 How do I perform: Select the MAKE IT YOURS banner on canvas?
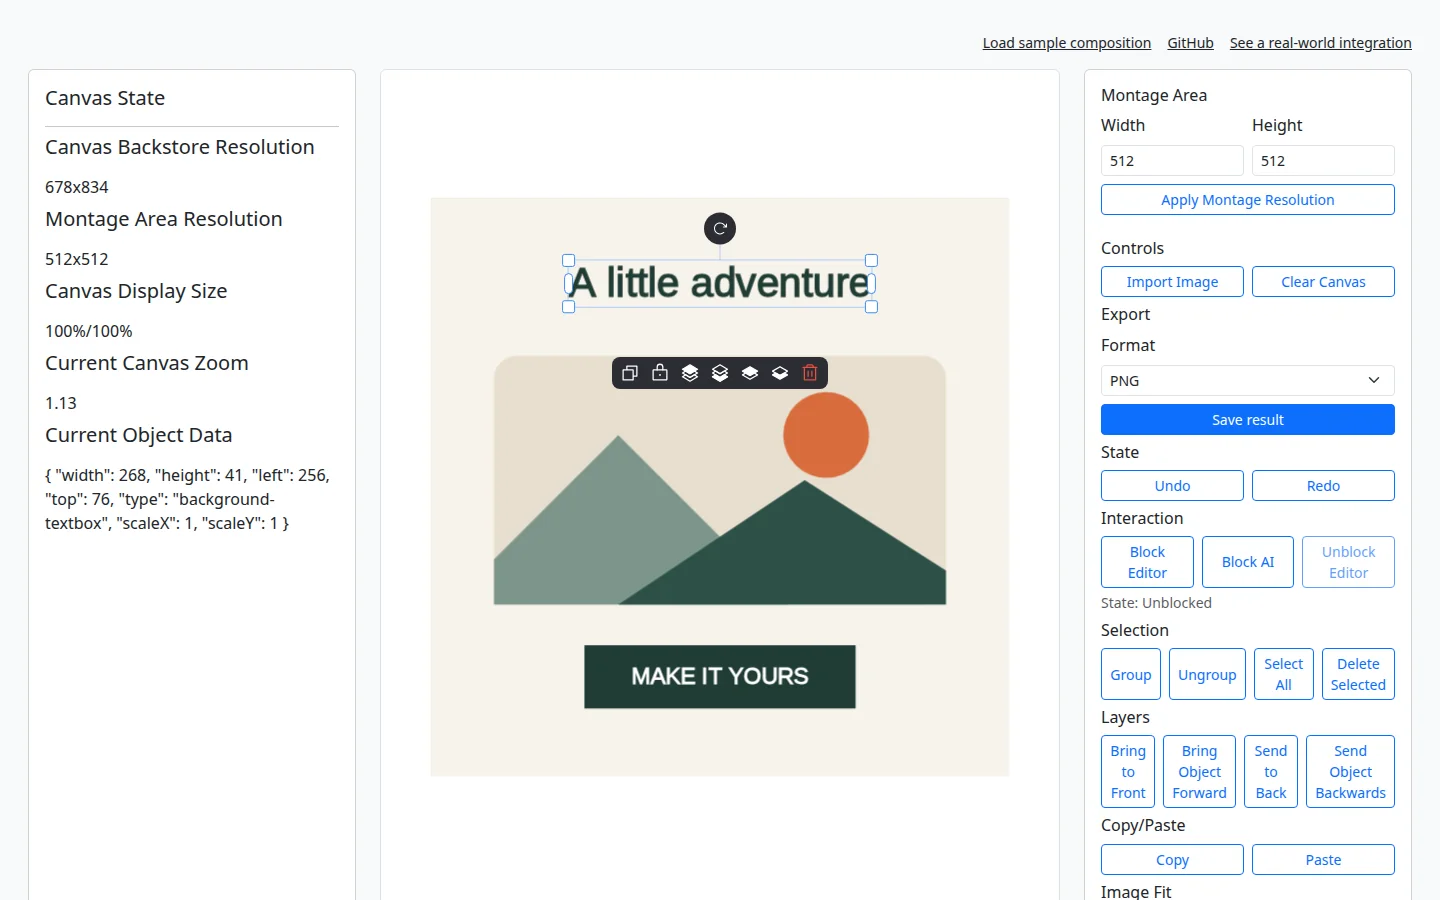coord(720,677)
